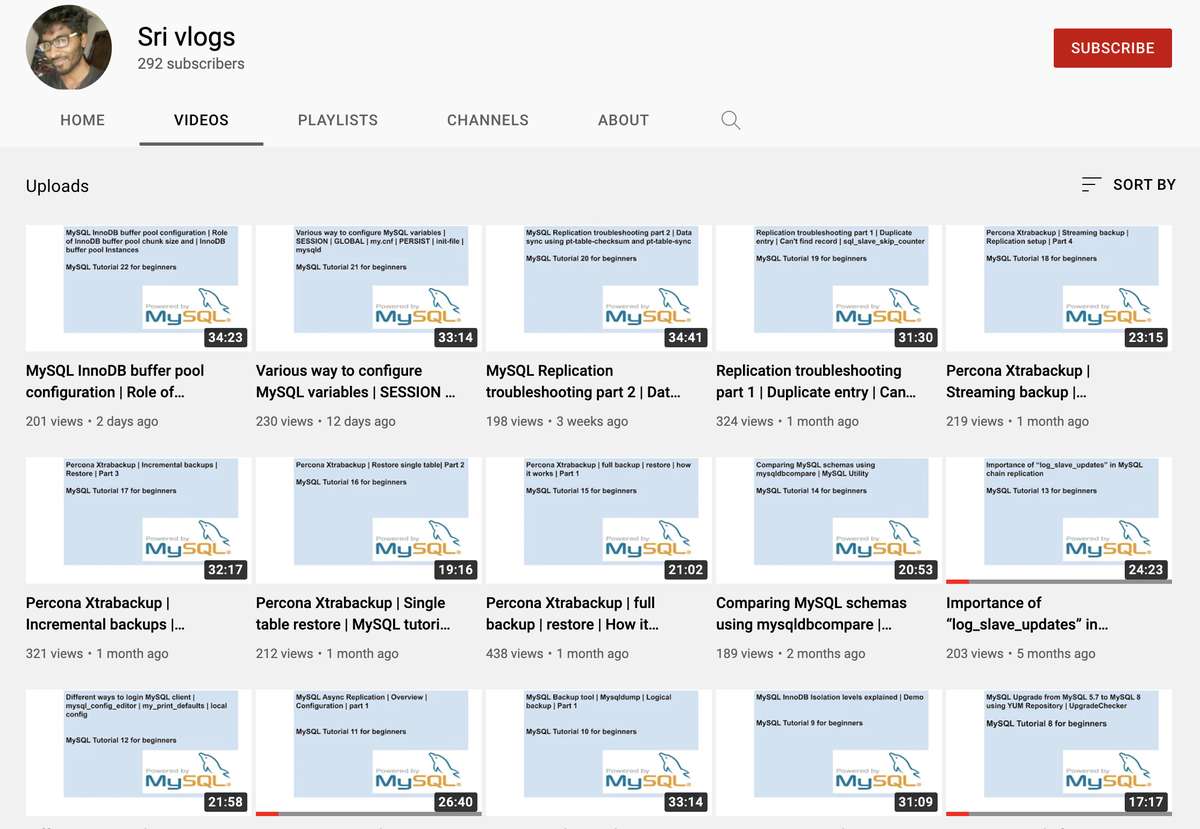The width and height of the screenshot is (1200, 829).
Task: Open MySQL Tutorial 17 incremental backups thumbnail
Action: (137, 520)
